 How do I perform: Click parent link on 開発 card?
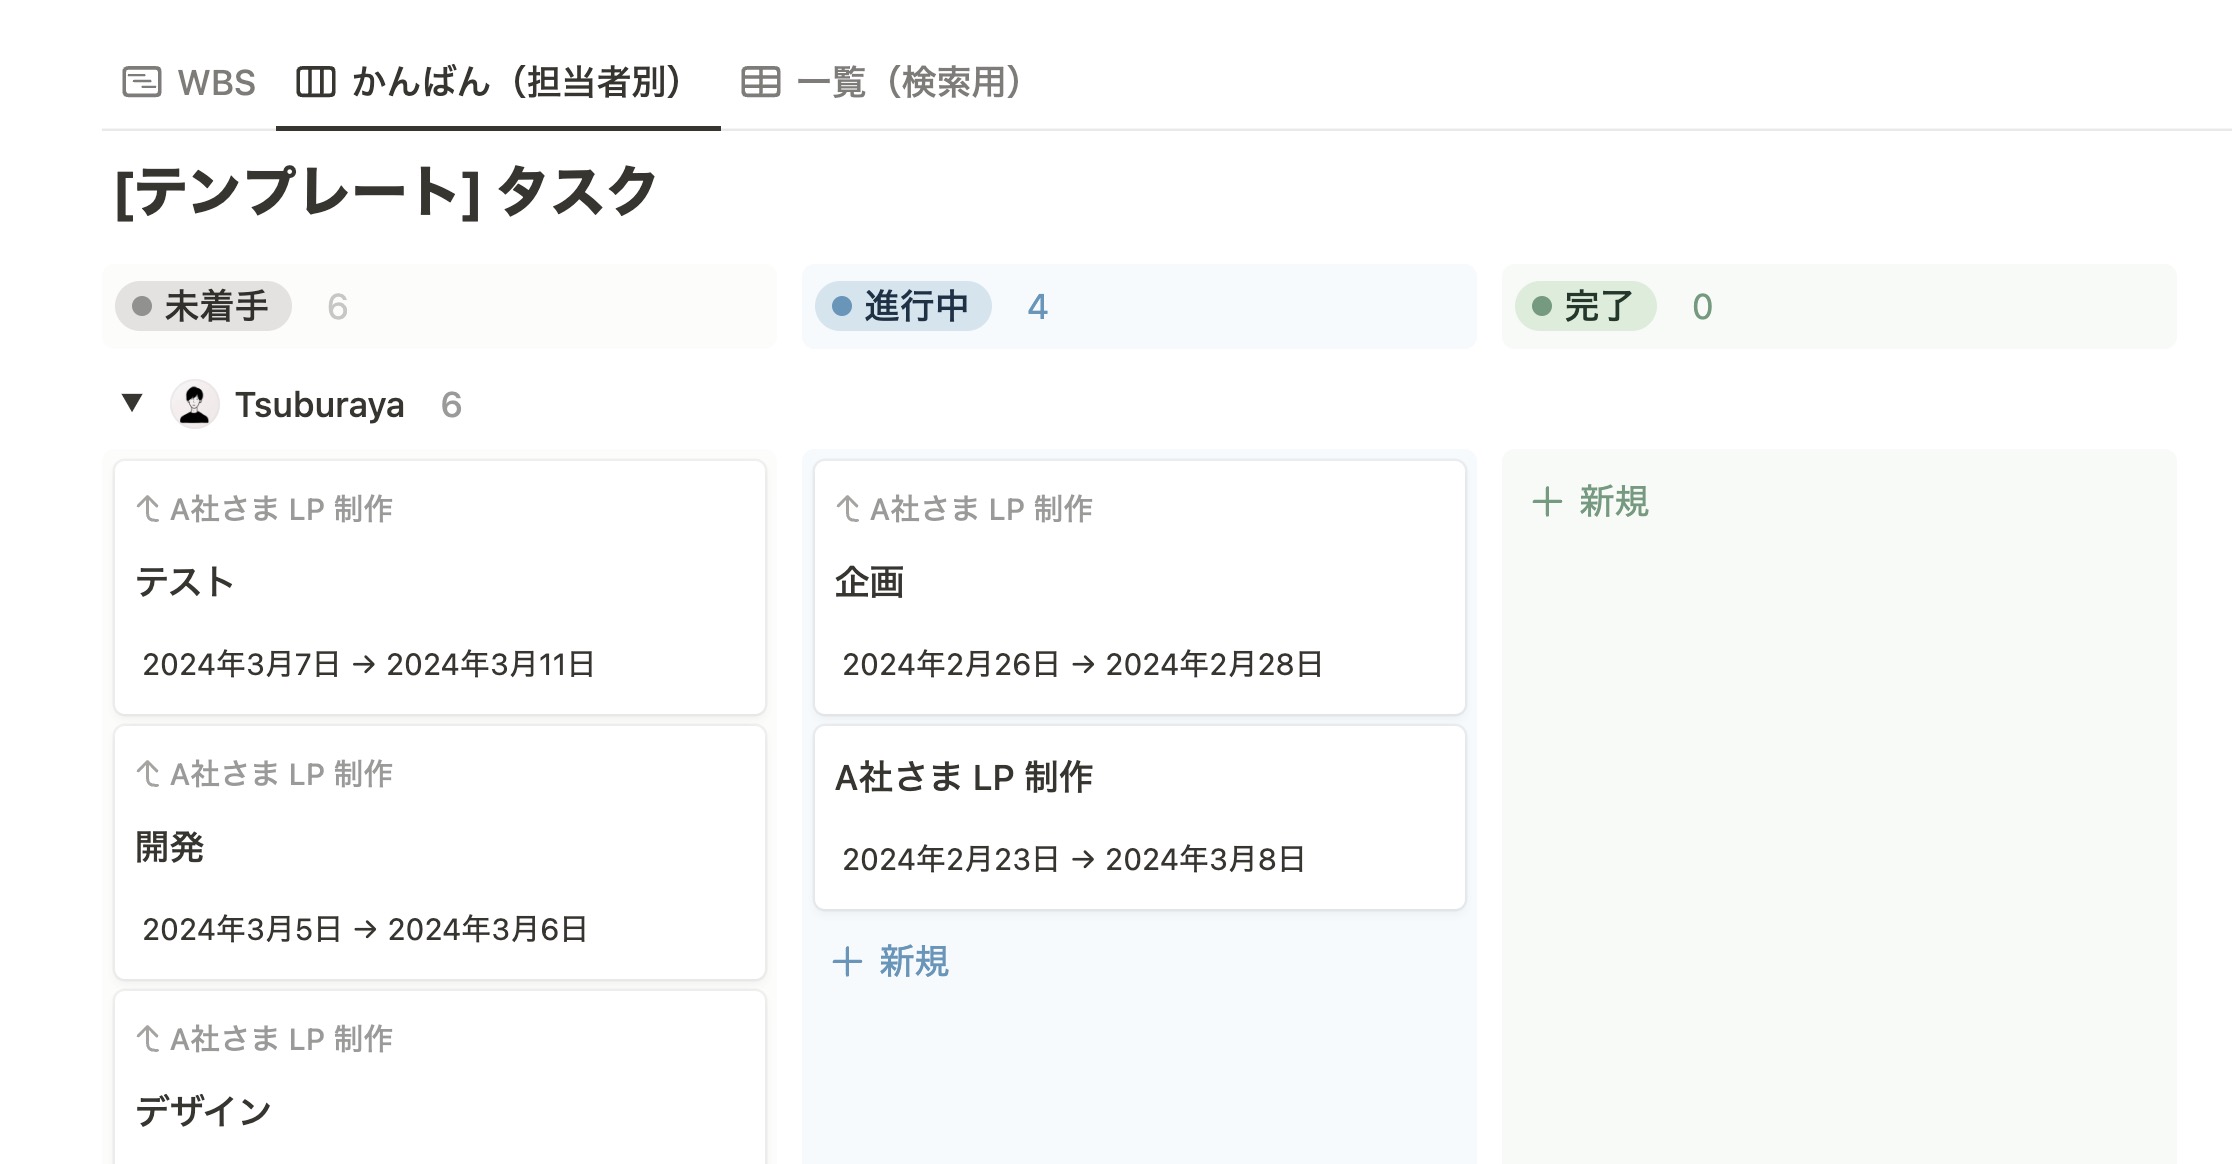[265, 774]
